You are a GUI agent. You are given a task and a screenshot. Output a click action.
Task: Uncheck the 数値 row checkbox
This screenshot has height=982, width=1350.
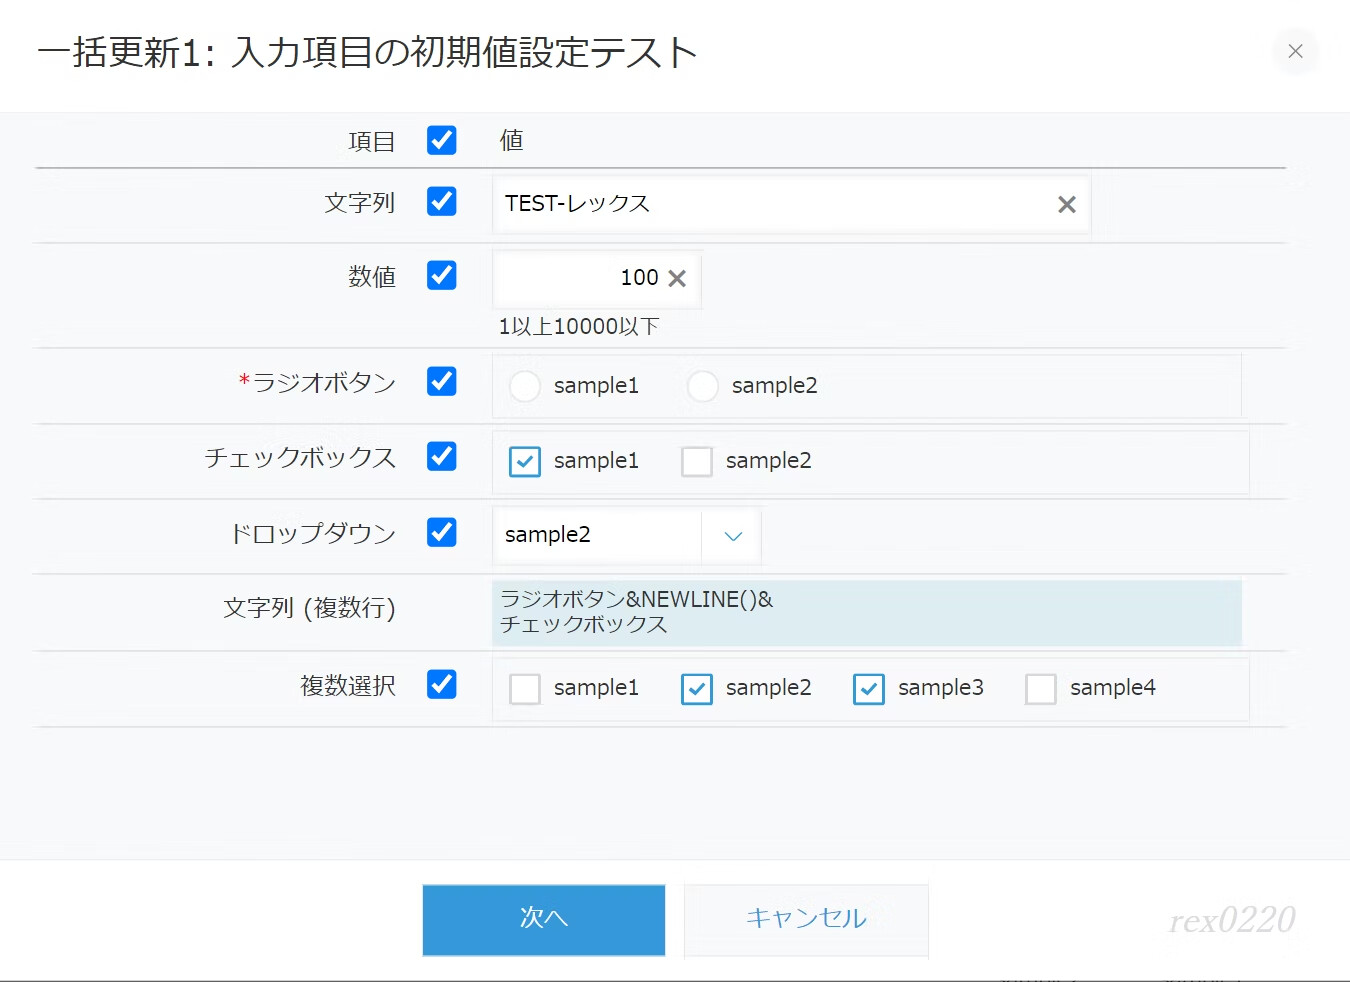[x=442, y=276]
